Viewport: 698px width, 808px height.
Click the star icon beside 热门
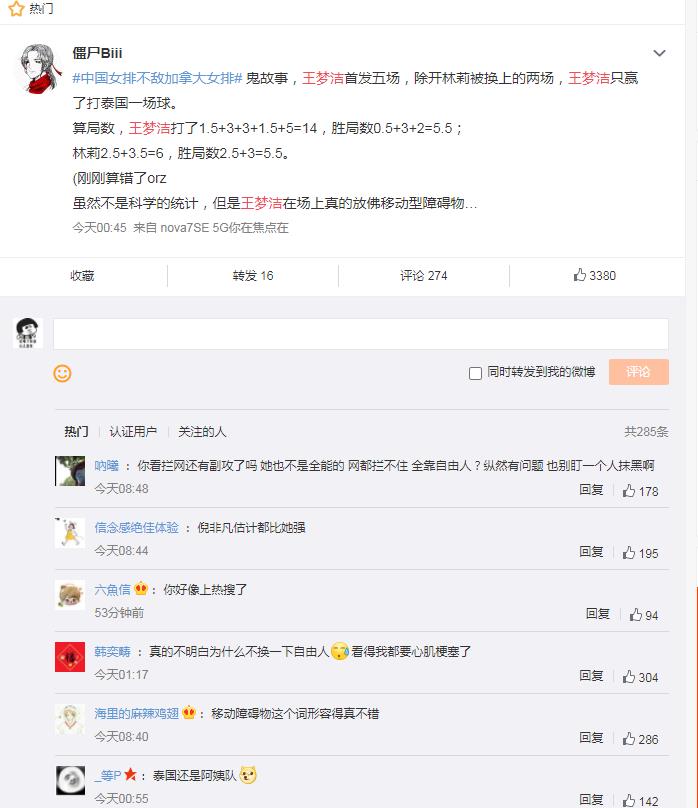pyautogui.click(x=16, y=9)
